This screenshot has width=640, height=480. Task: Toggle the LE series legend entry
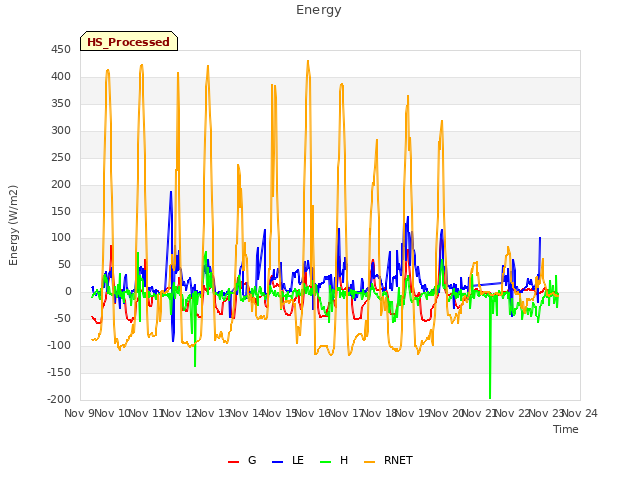288,460
